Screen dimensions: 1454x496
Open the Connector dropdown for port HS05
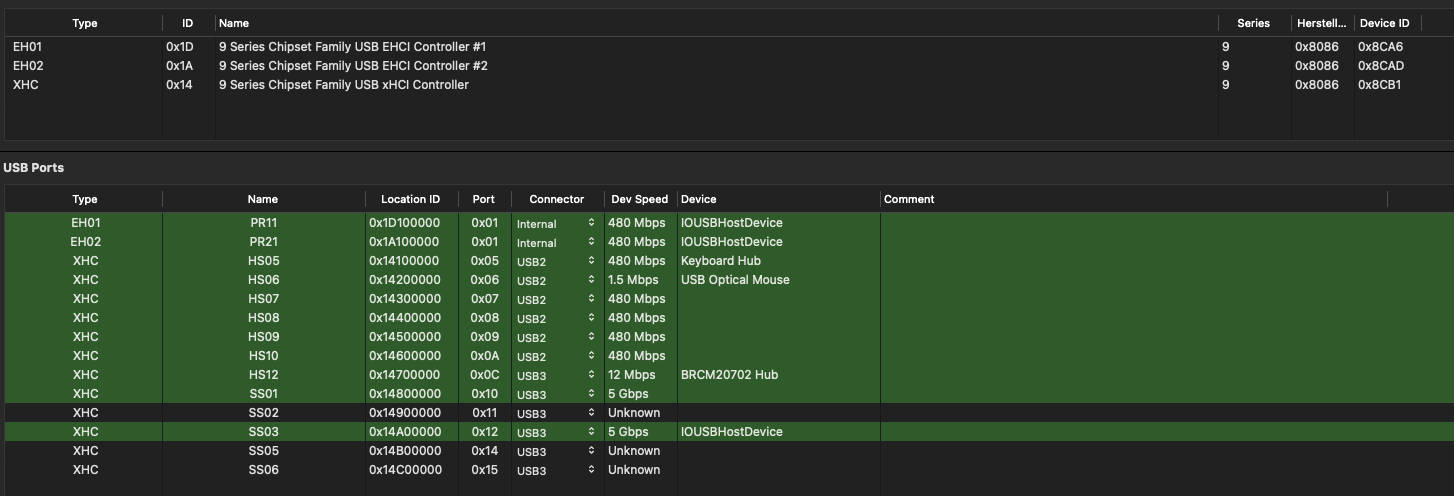tap(557, 262)
